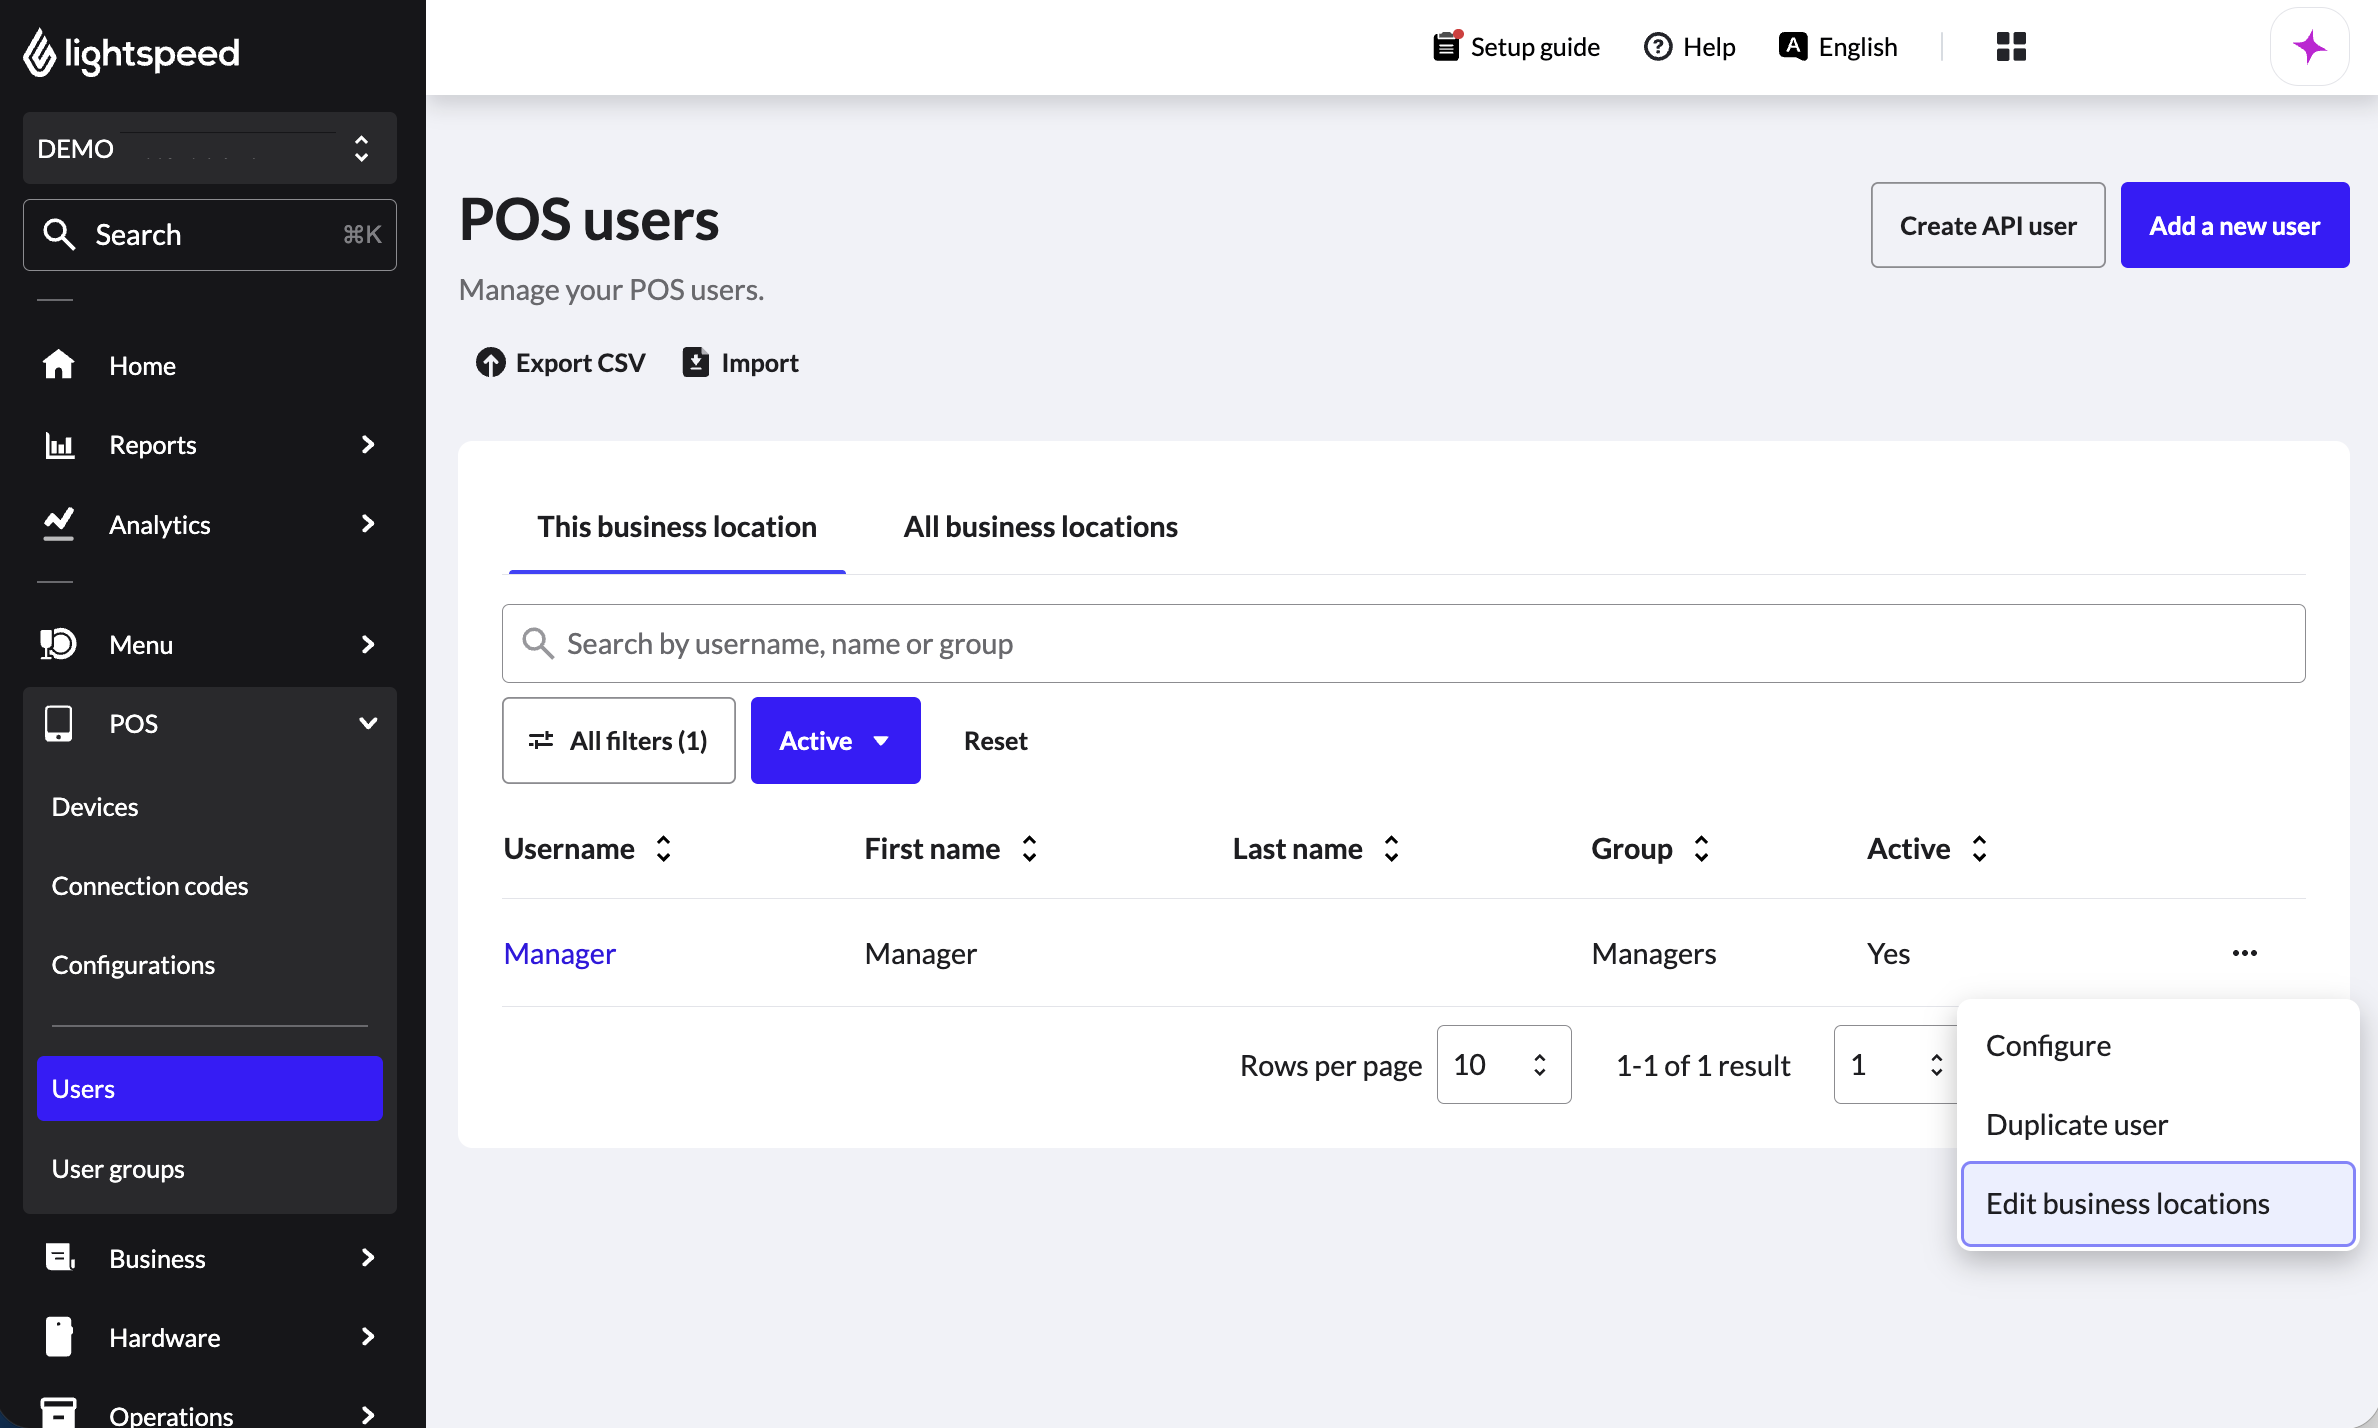Go to Home in sidebar

click(x=210, y=365)
